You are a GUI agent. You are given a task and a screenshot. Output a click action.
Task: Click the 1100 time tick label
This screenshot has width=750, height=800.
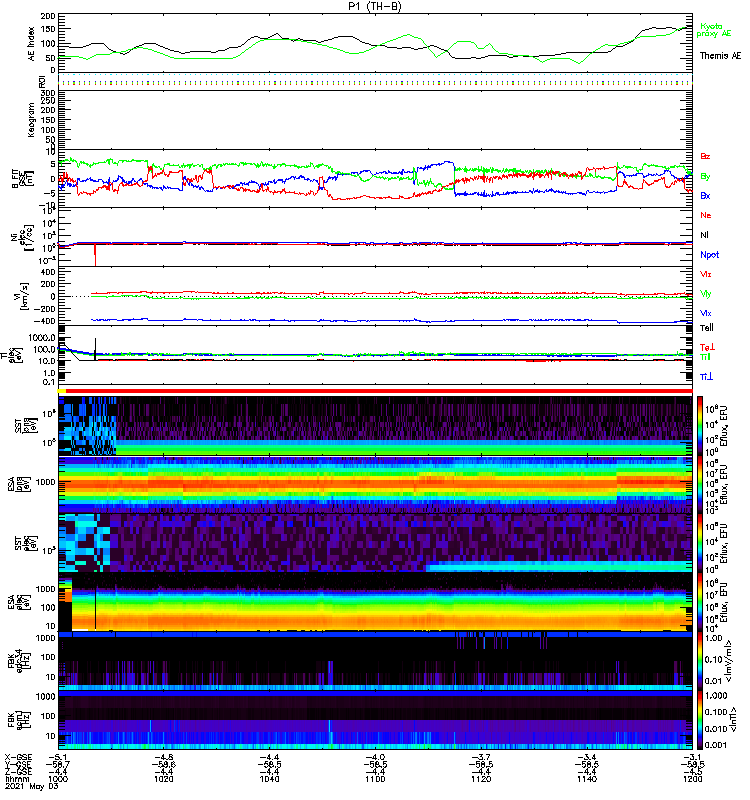coord(375,779)
